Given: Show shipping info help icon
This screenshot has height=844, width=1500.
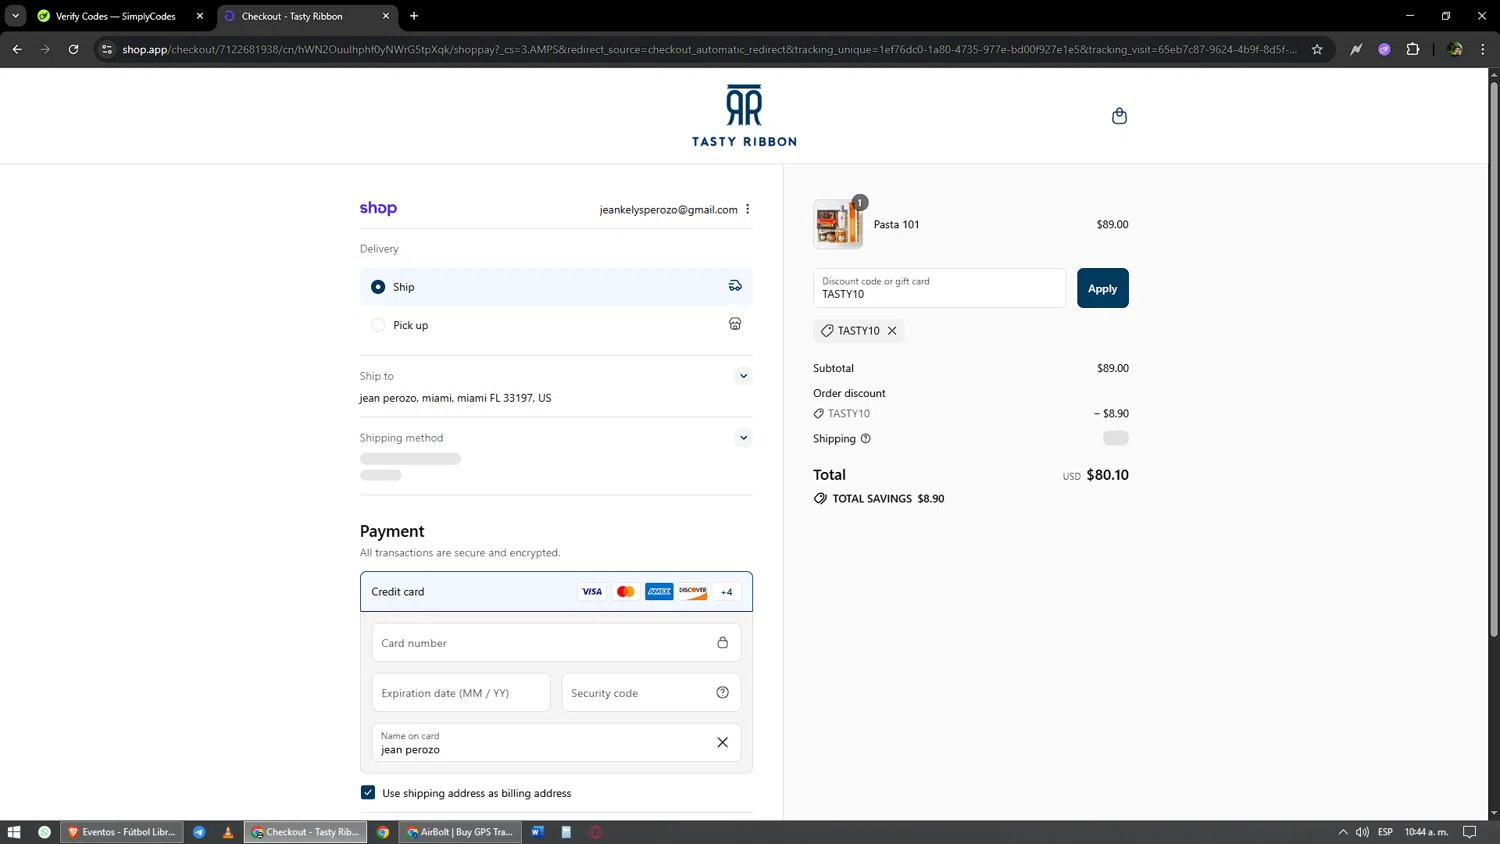Looking at the screenshot, I should pos(865,438).
